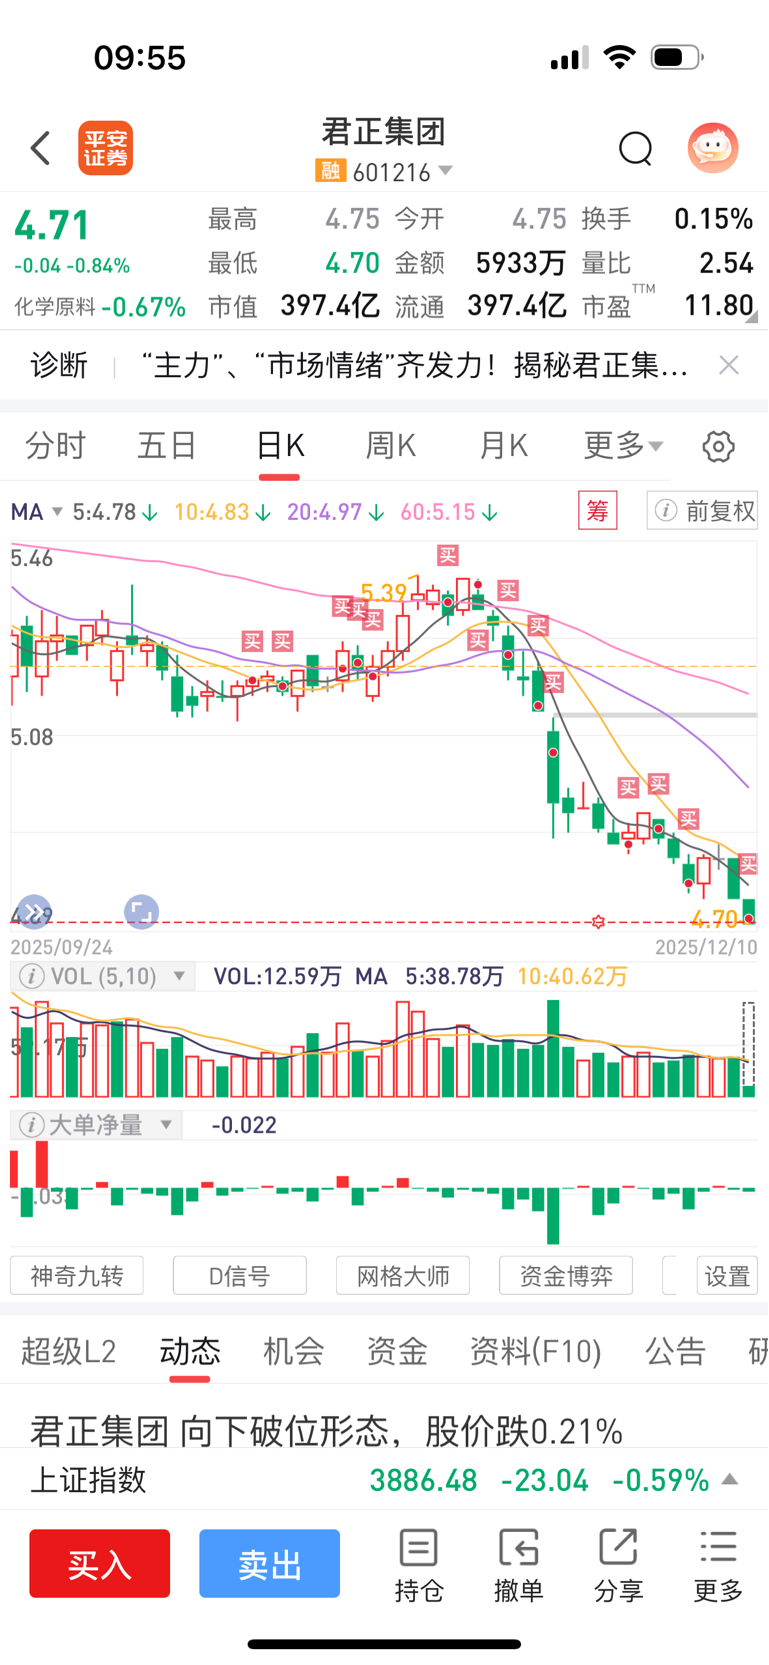Tap the 2025/12/10 date label
Image resolution: width=769 pixels, height=1665 pixels.
706,947
